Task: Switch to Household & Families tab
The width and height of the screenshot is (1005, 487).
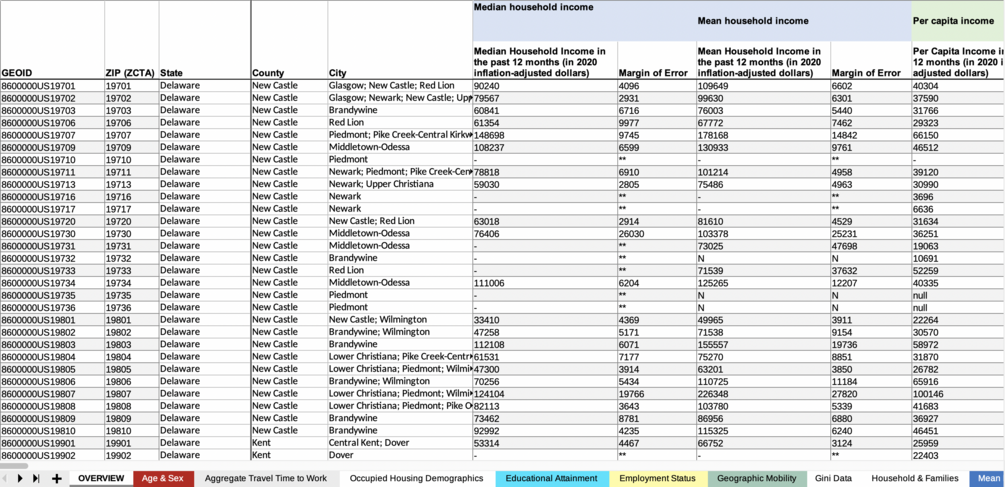Action: (915, 478)
